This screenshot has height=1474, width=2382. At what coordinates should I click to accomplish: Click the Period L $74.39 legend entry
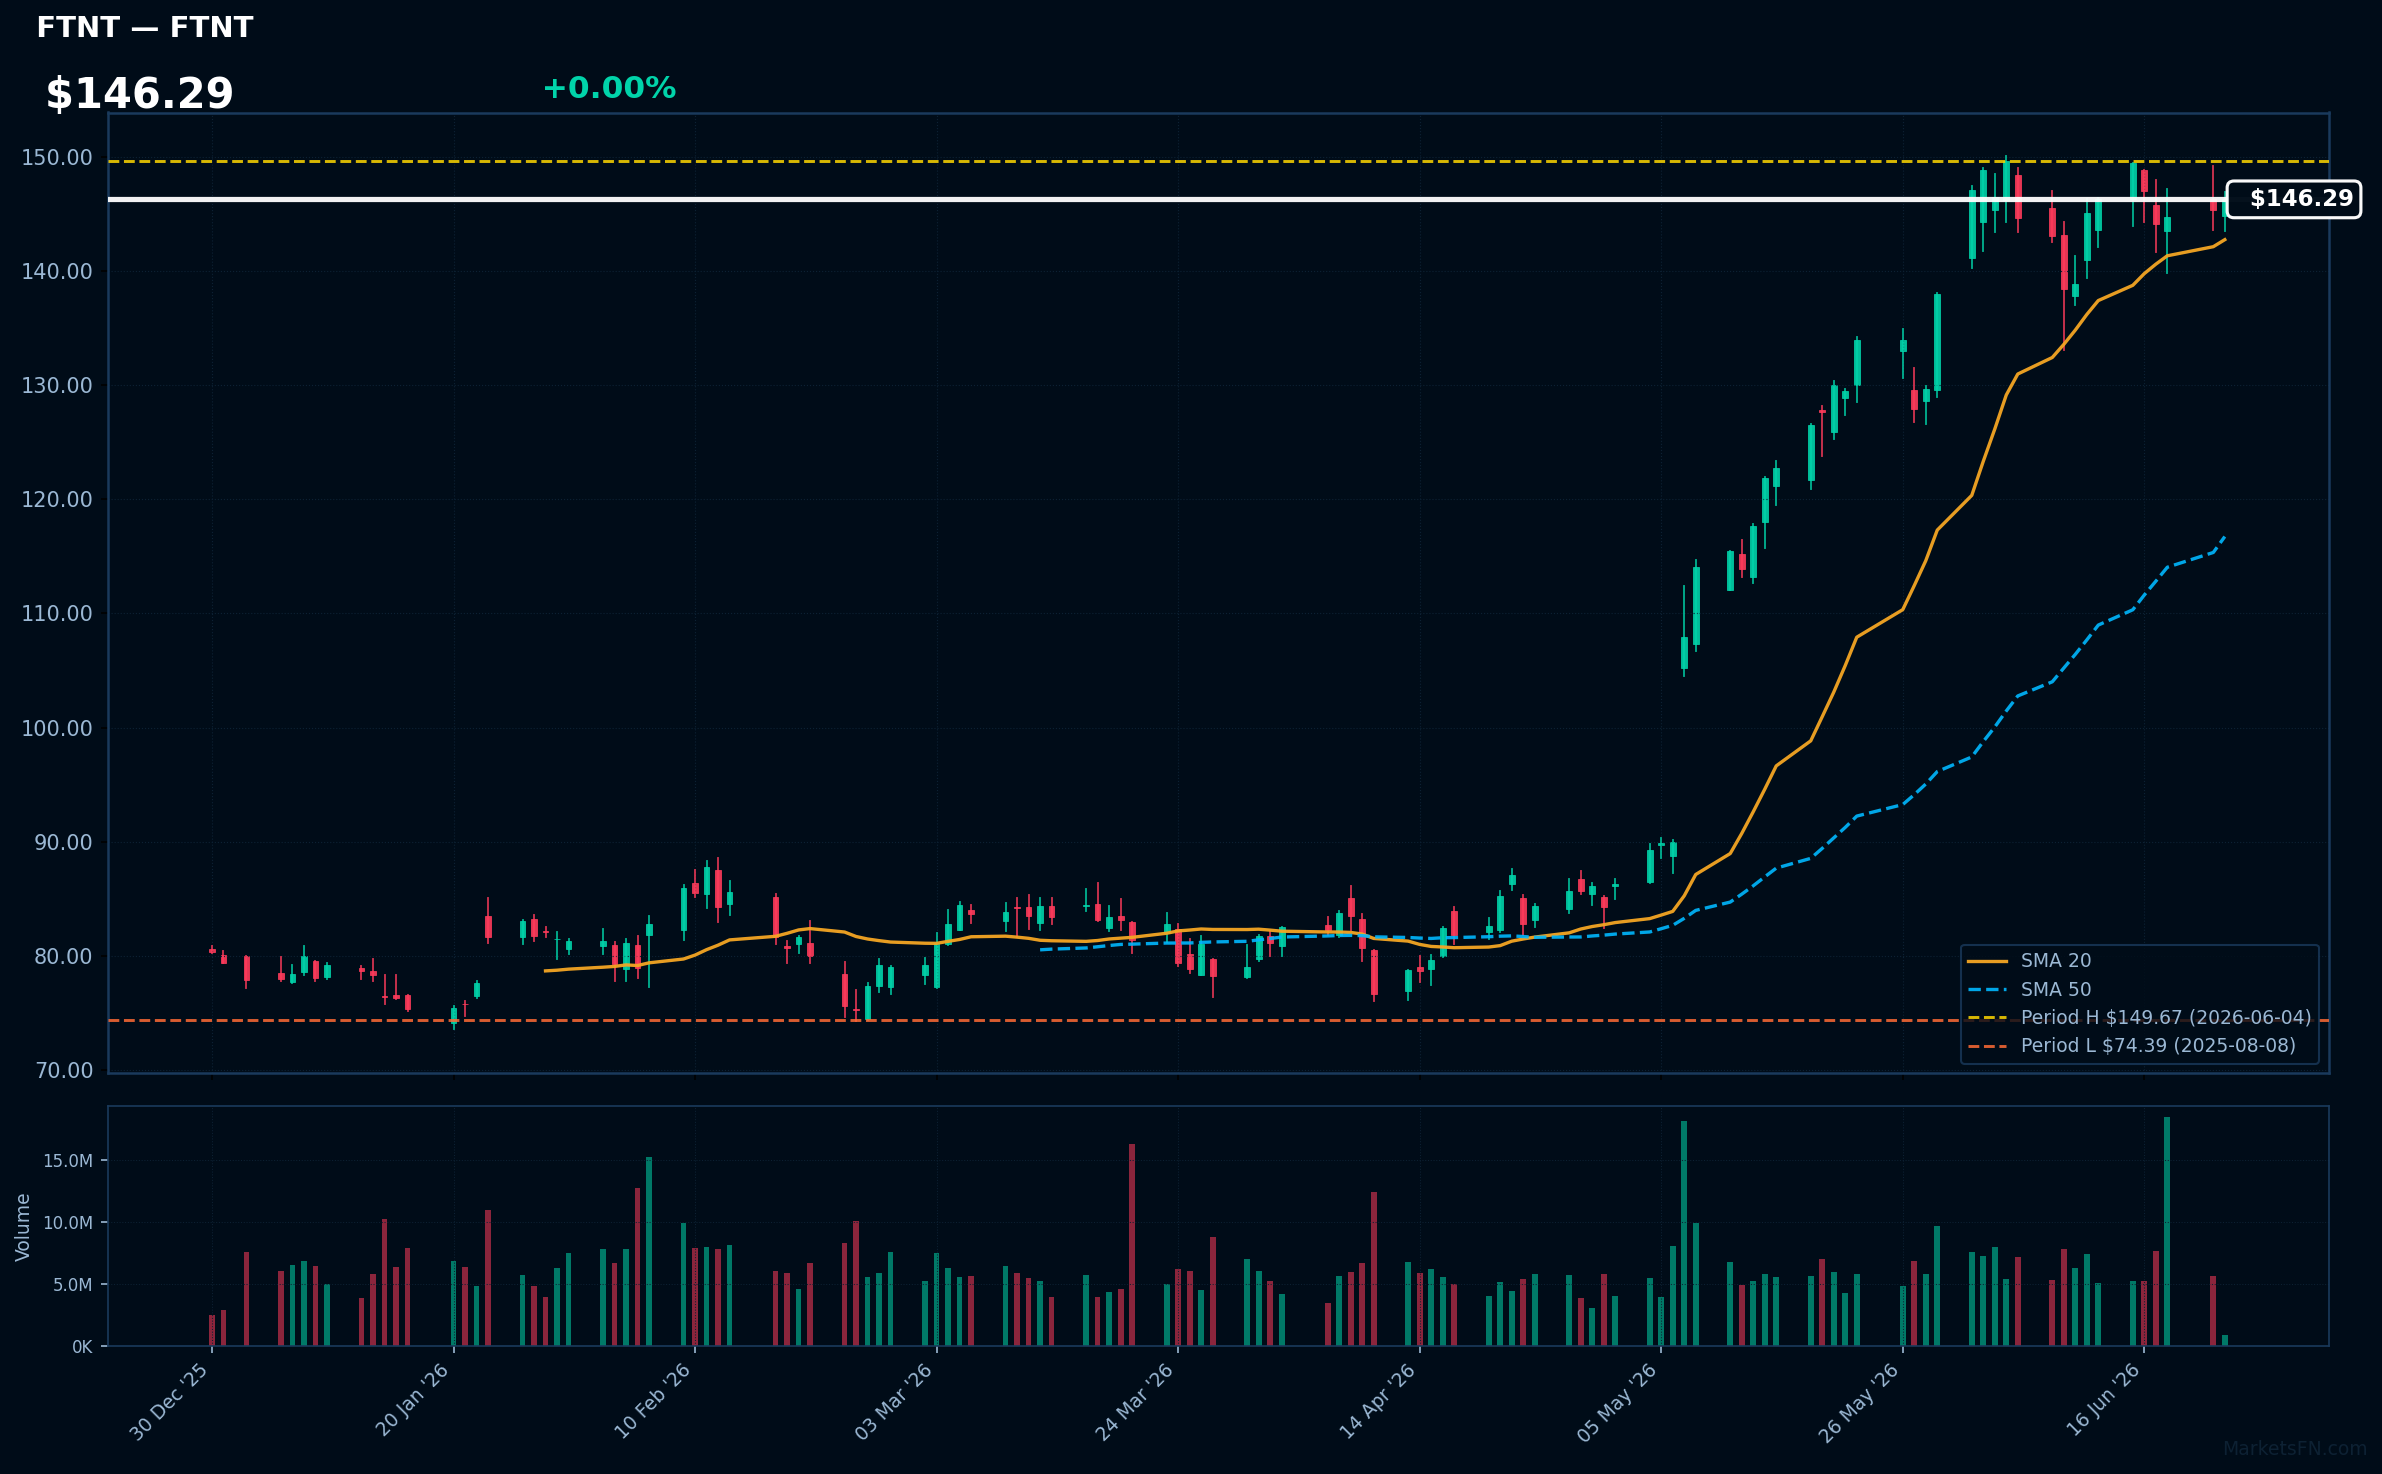point(2131,1046)
